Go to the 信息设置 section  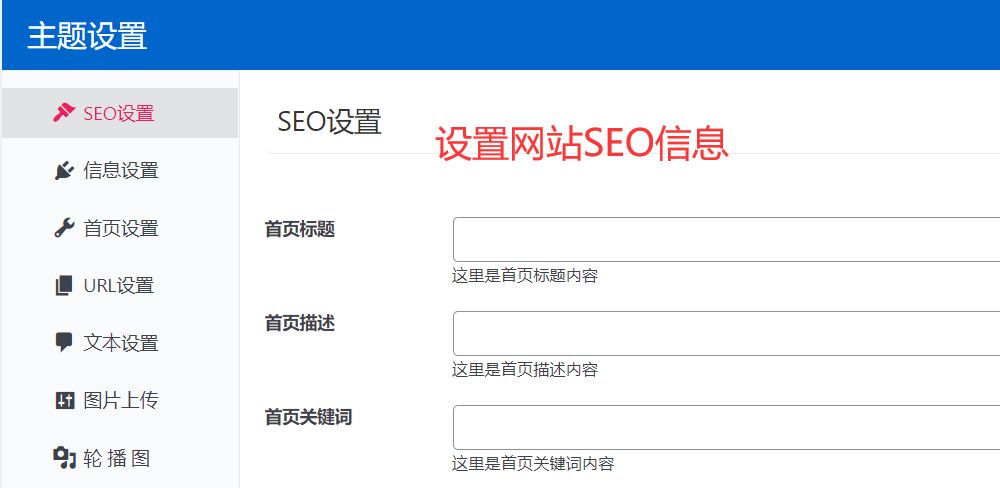(x=121, y=171)
